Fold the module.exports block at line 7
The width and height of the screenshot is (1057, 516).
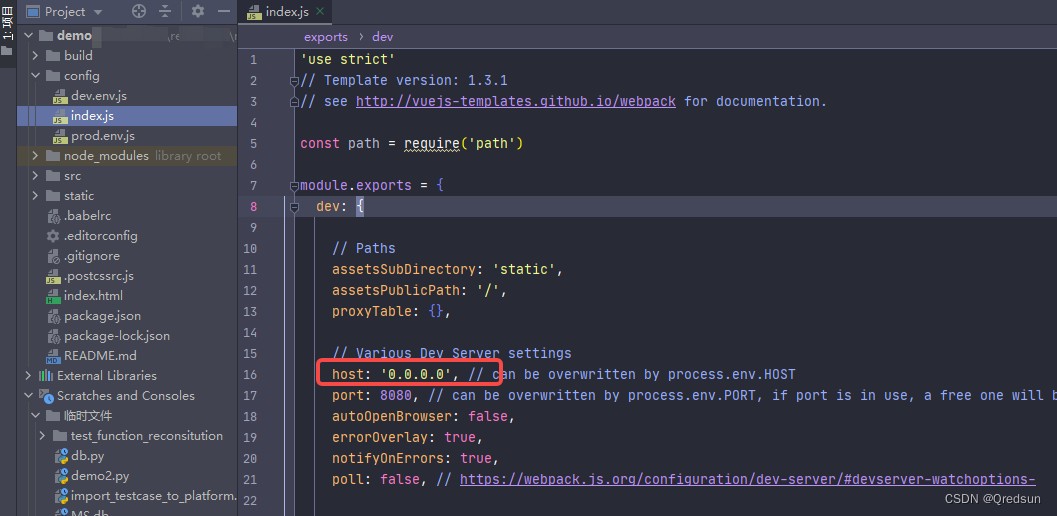pyautogui.click(x=294, y=185)
